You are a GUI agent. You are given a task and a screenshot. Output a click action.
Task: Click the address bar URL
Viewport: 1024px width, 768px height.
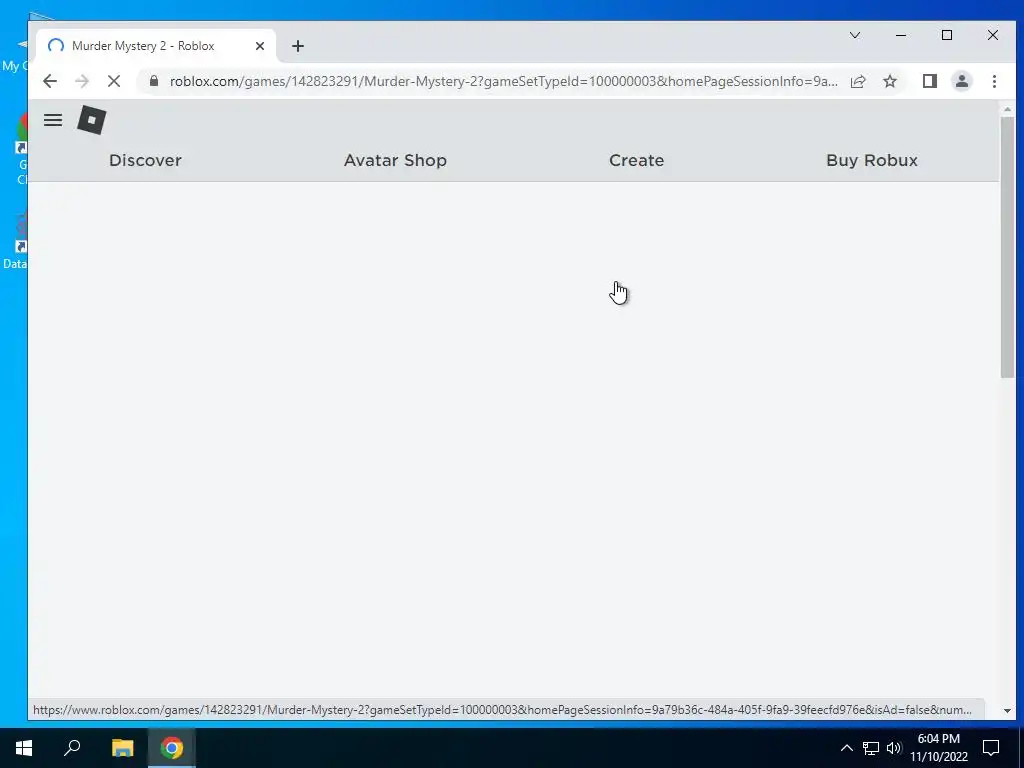(x=504, y=81)
